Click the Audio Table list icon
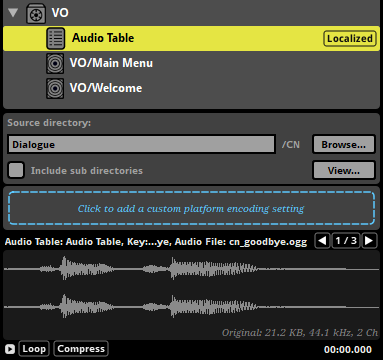Screen dimensions: 383x360 click(x=55, y=39)
